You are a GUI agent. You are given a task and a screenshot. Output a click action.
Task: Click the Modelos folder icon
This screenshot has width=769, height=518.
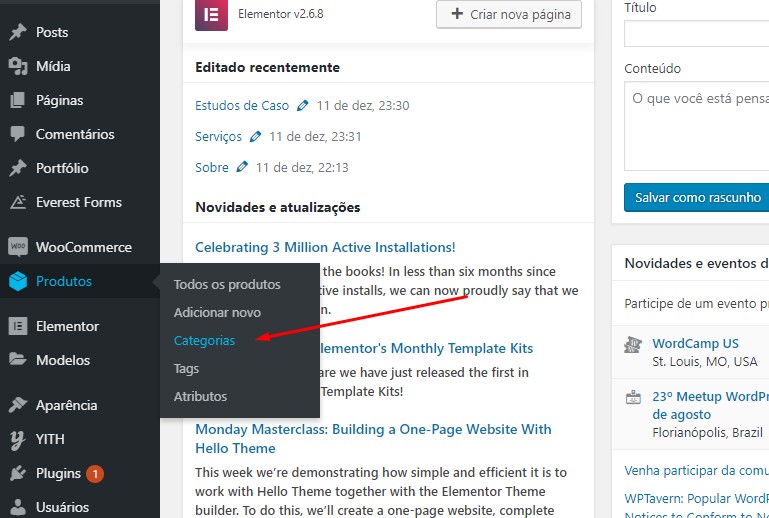click(x=18, y=360)
